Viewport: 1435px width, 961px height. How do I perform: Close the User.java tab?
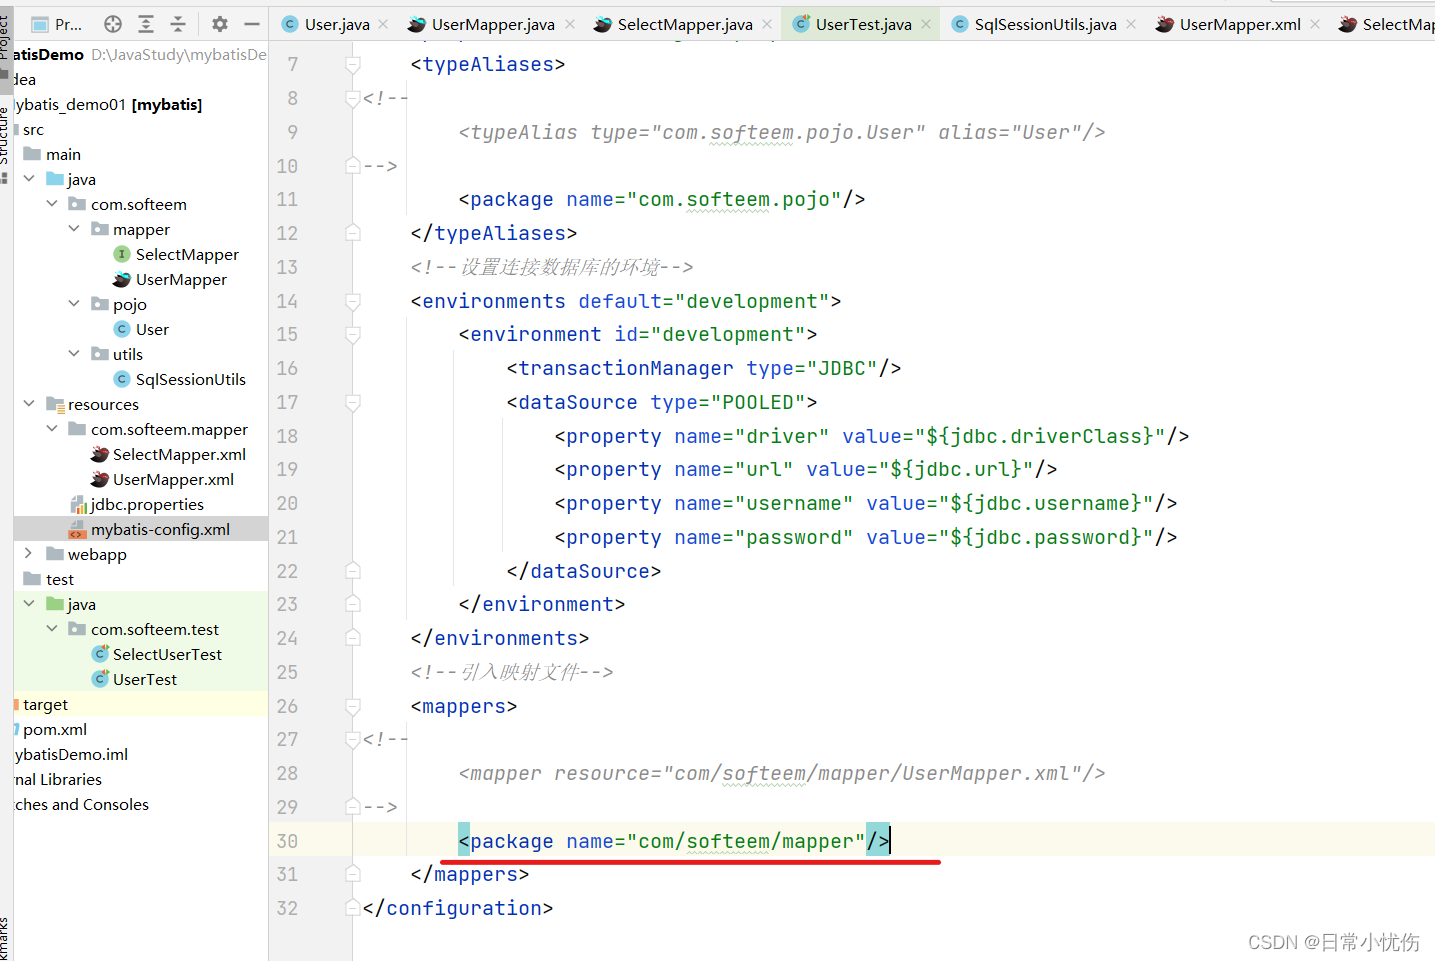tap(383, 24)
